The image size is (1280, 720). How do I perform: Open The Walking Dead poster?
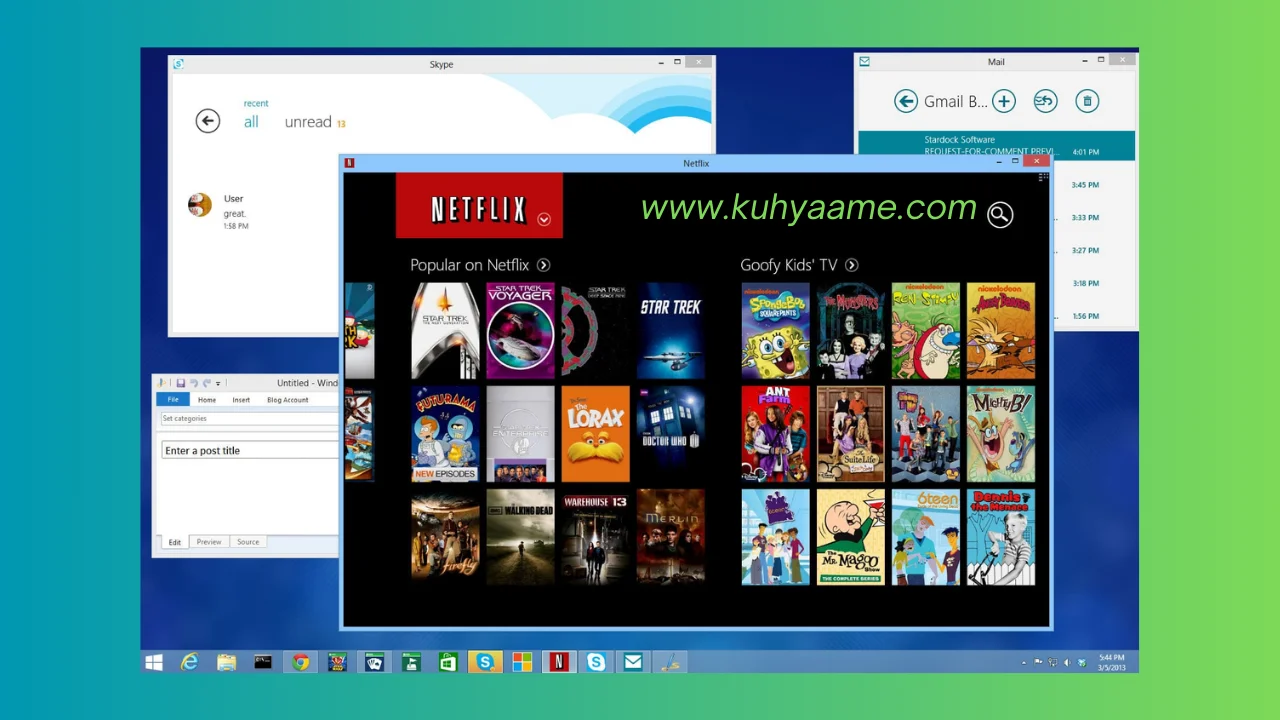[520, 537]
